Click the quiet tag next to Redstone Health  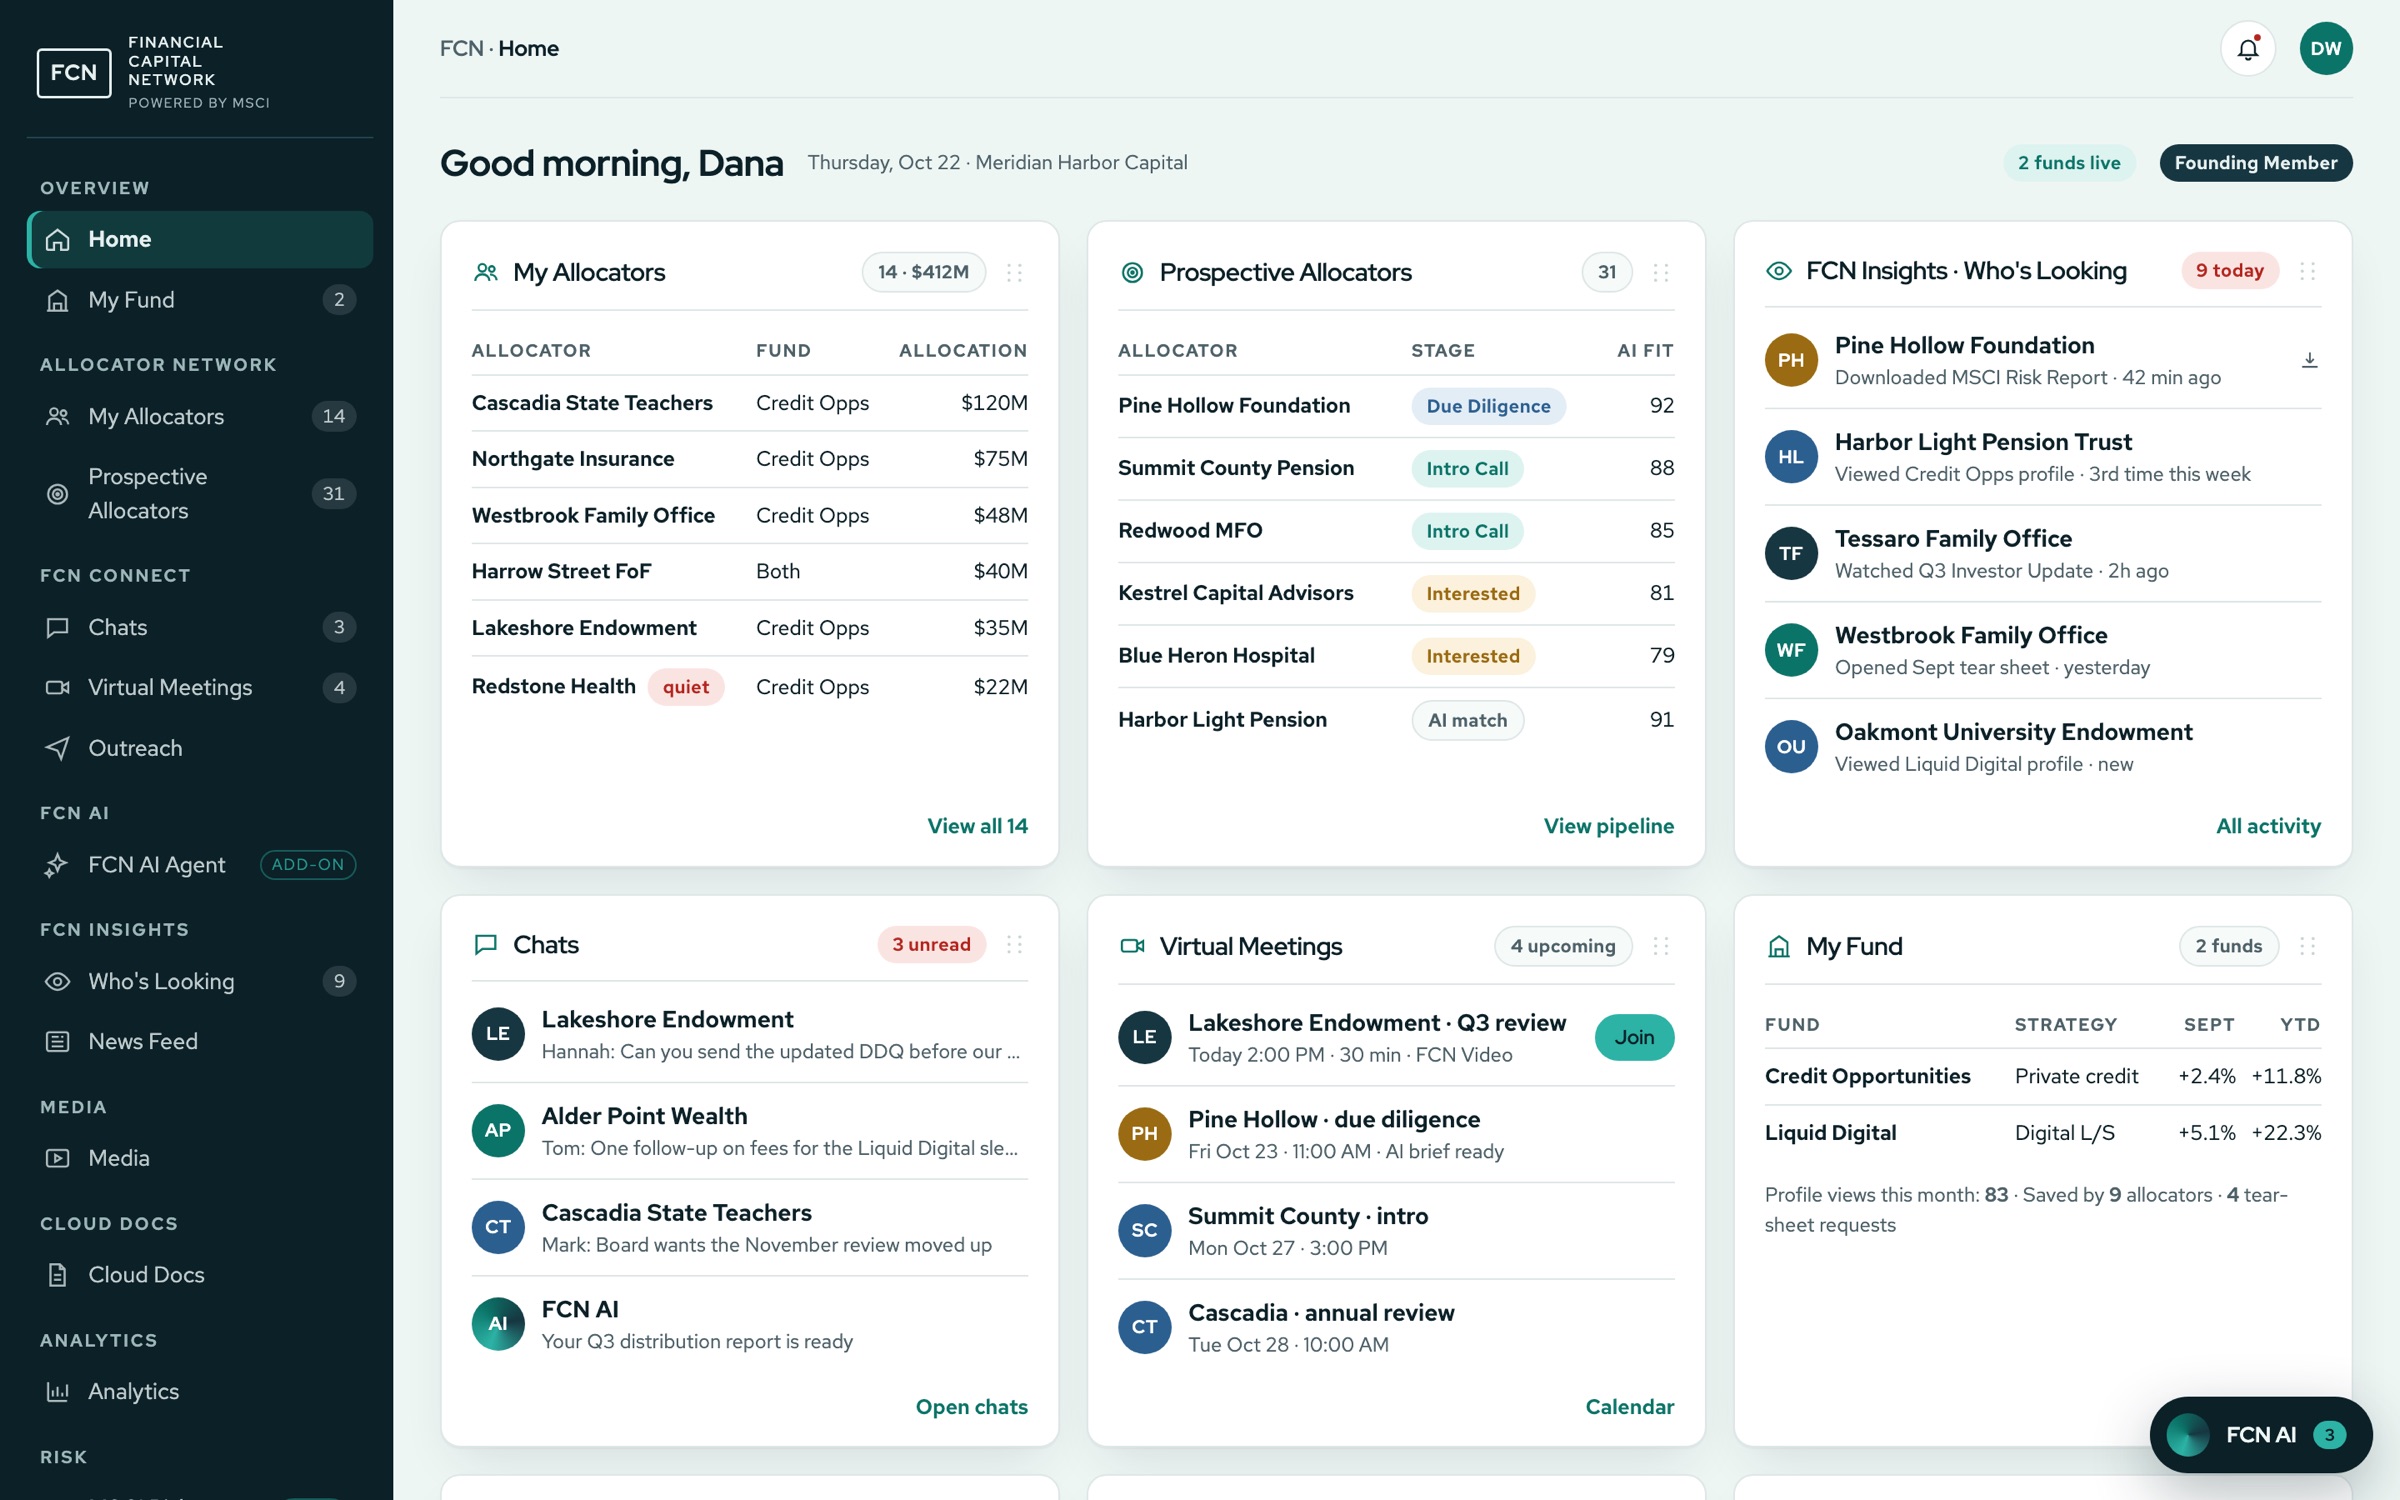(686, 687)
